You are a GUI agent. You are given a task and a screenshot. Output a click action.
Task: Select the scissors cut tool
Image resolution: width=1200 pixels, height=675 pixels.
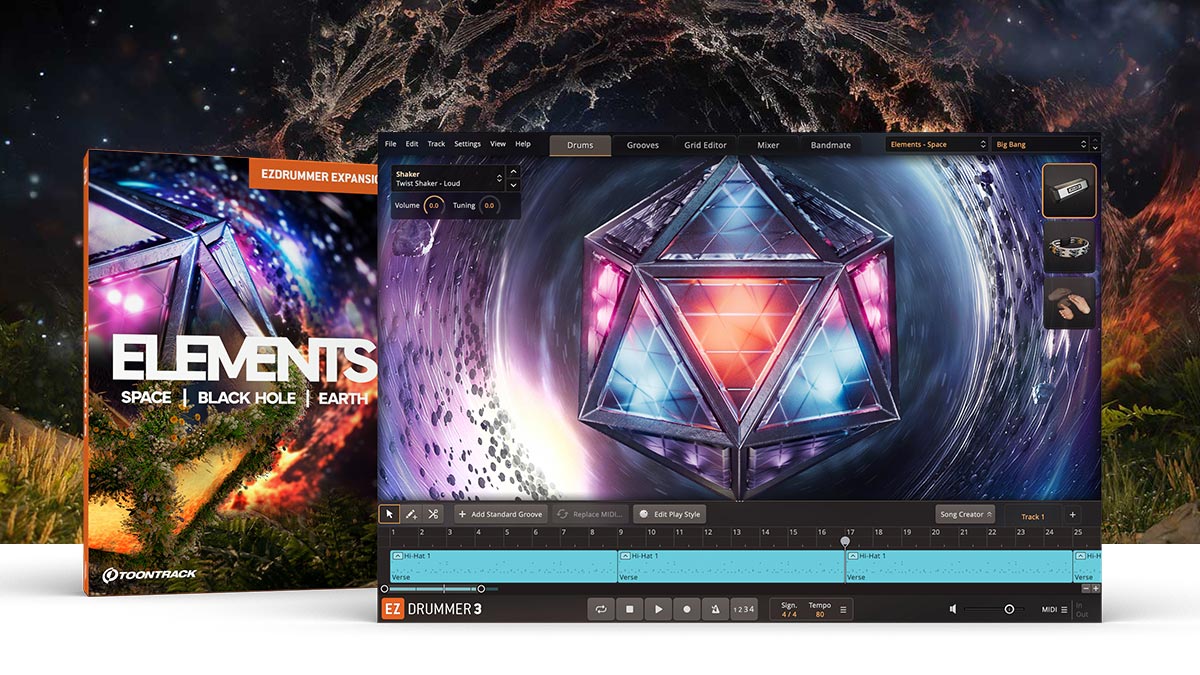pos(433,514)
